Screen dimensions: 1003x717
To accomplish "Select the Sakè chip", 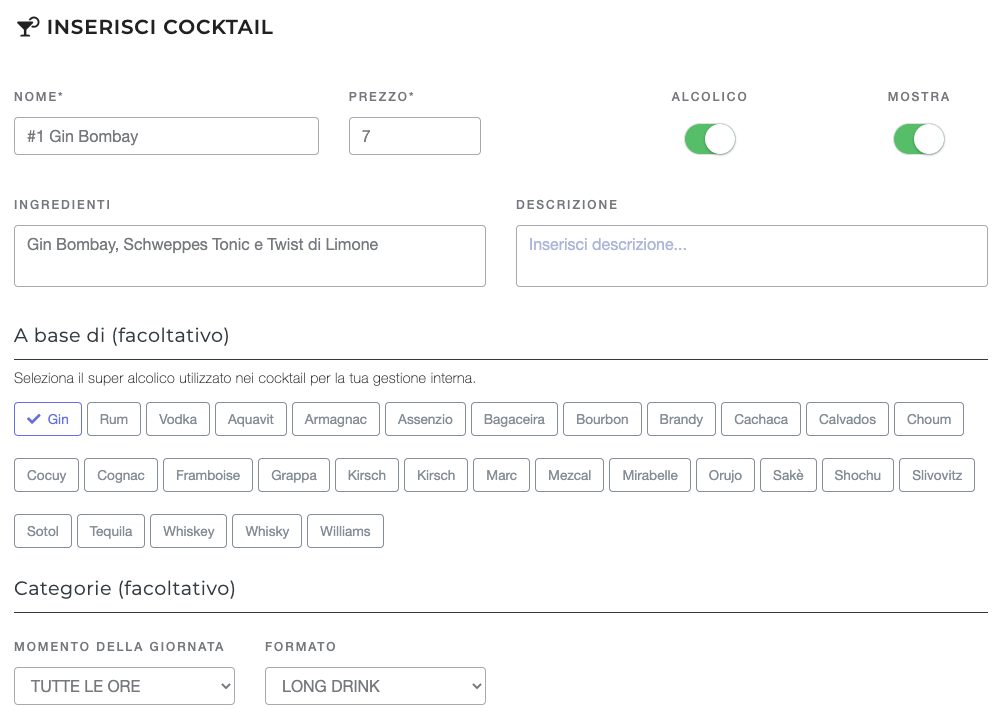I will (788, 475).
